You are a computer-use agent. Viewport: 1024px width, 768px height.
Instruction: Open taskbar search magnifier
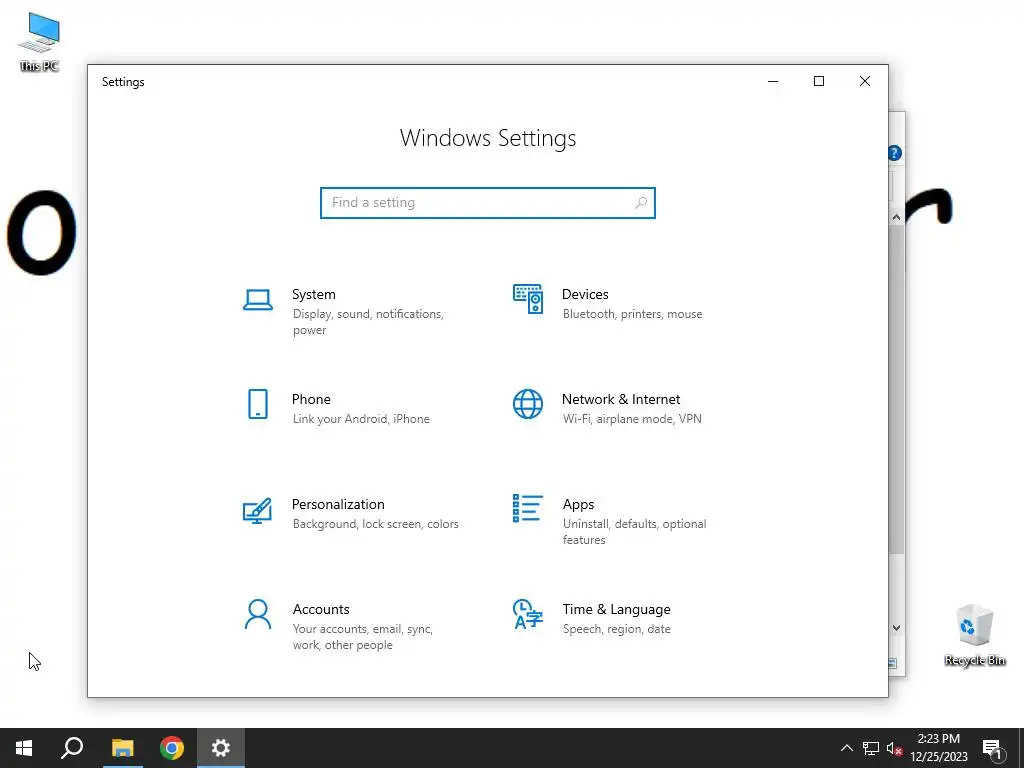(72, 748)
